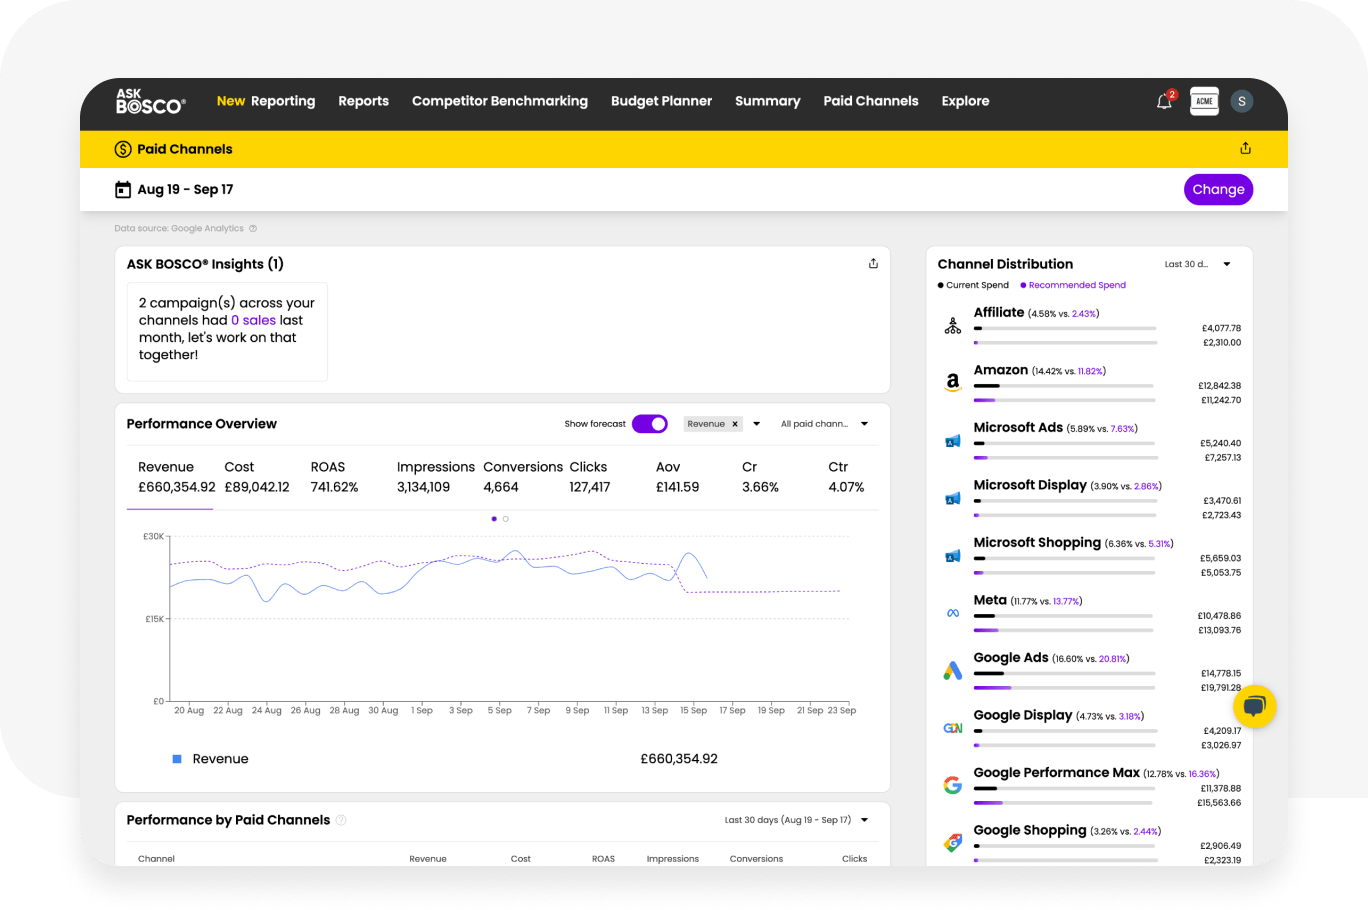Remove the Revenue metric chip
This screenshot has height=916, width=1368.
(x=735, y=424)
